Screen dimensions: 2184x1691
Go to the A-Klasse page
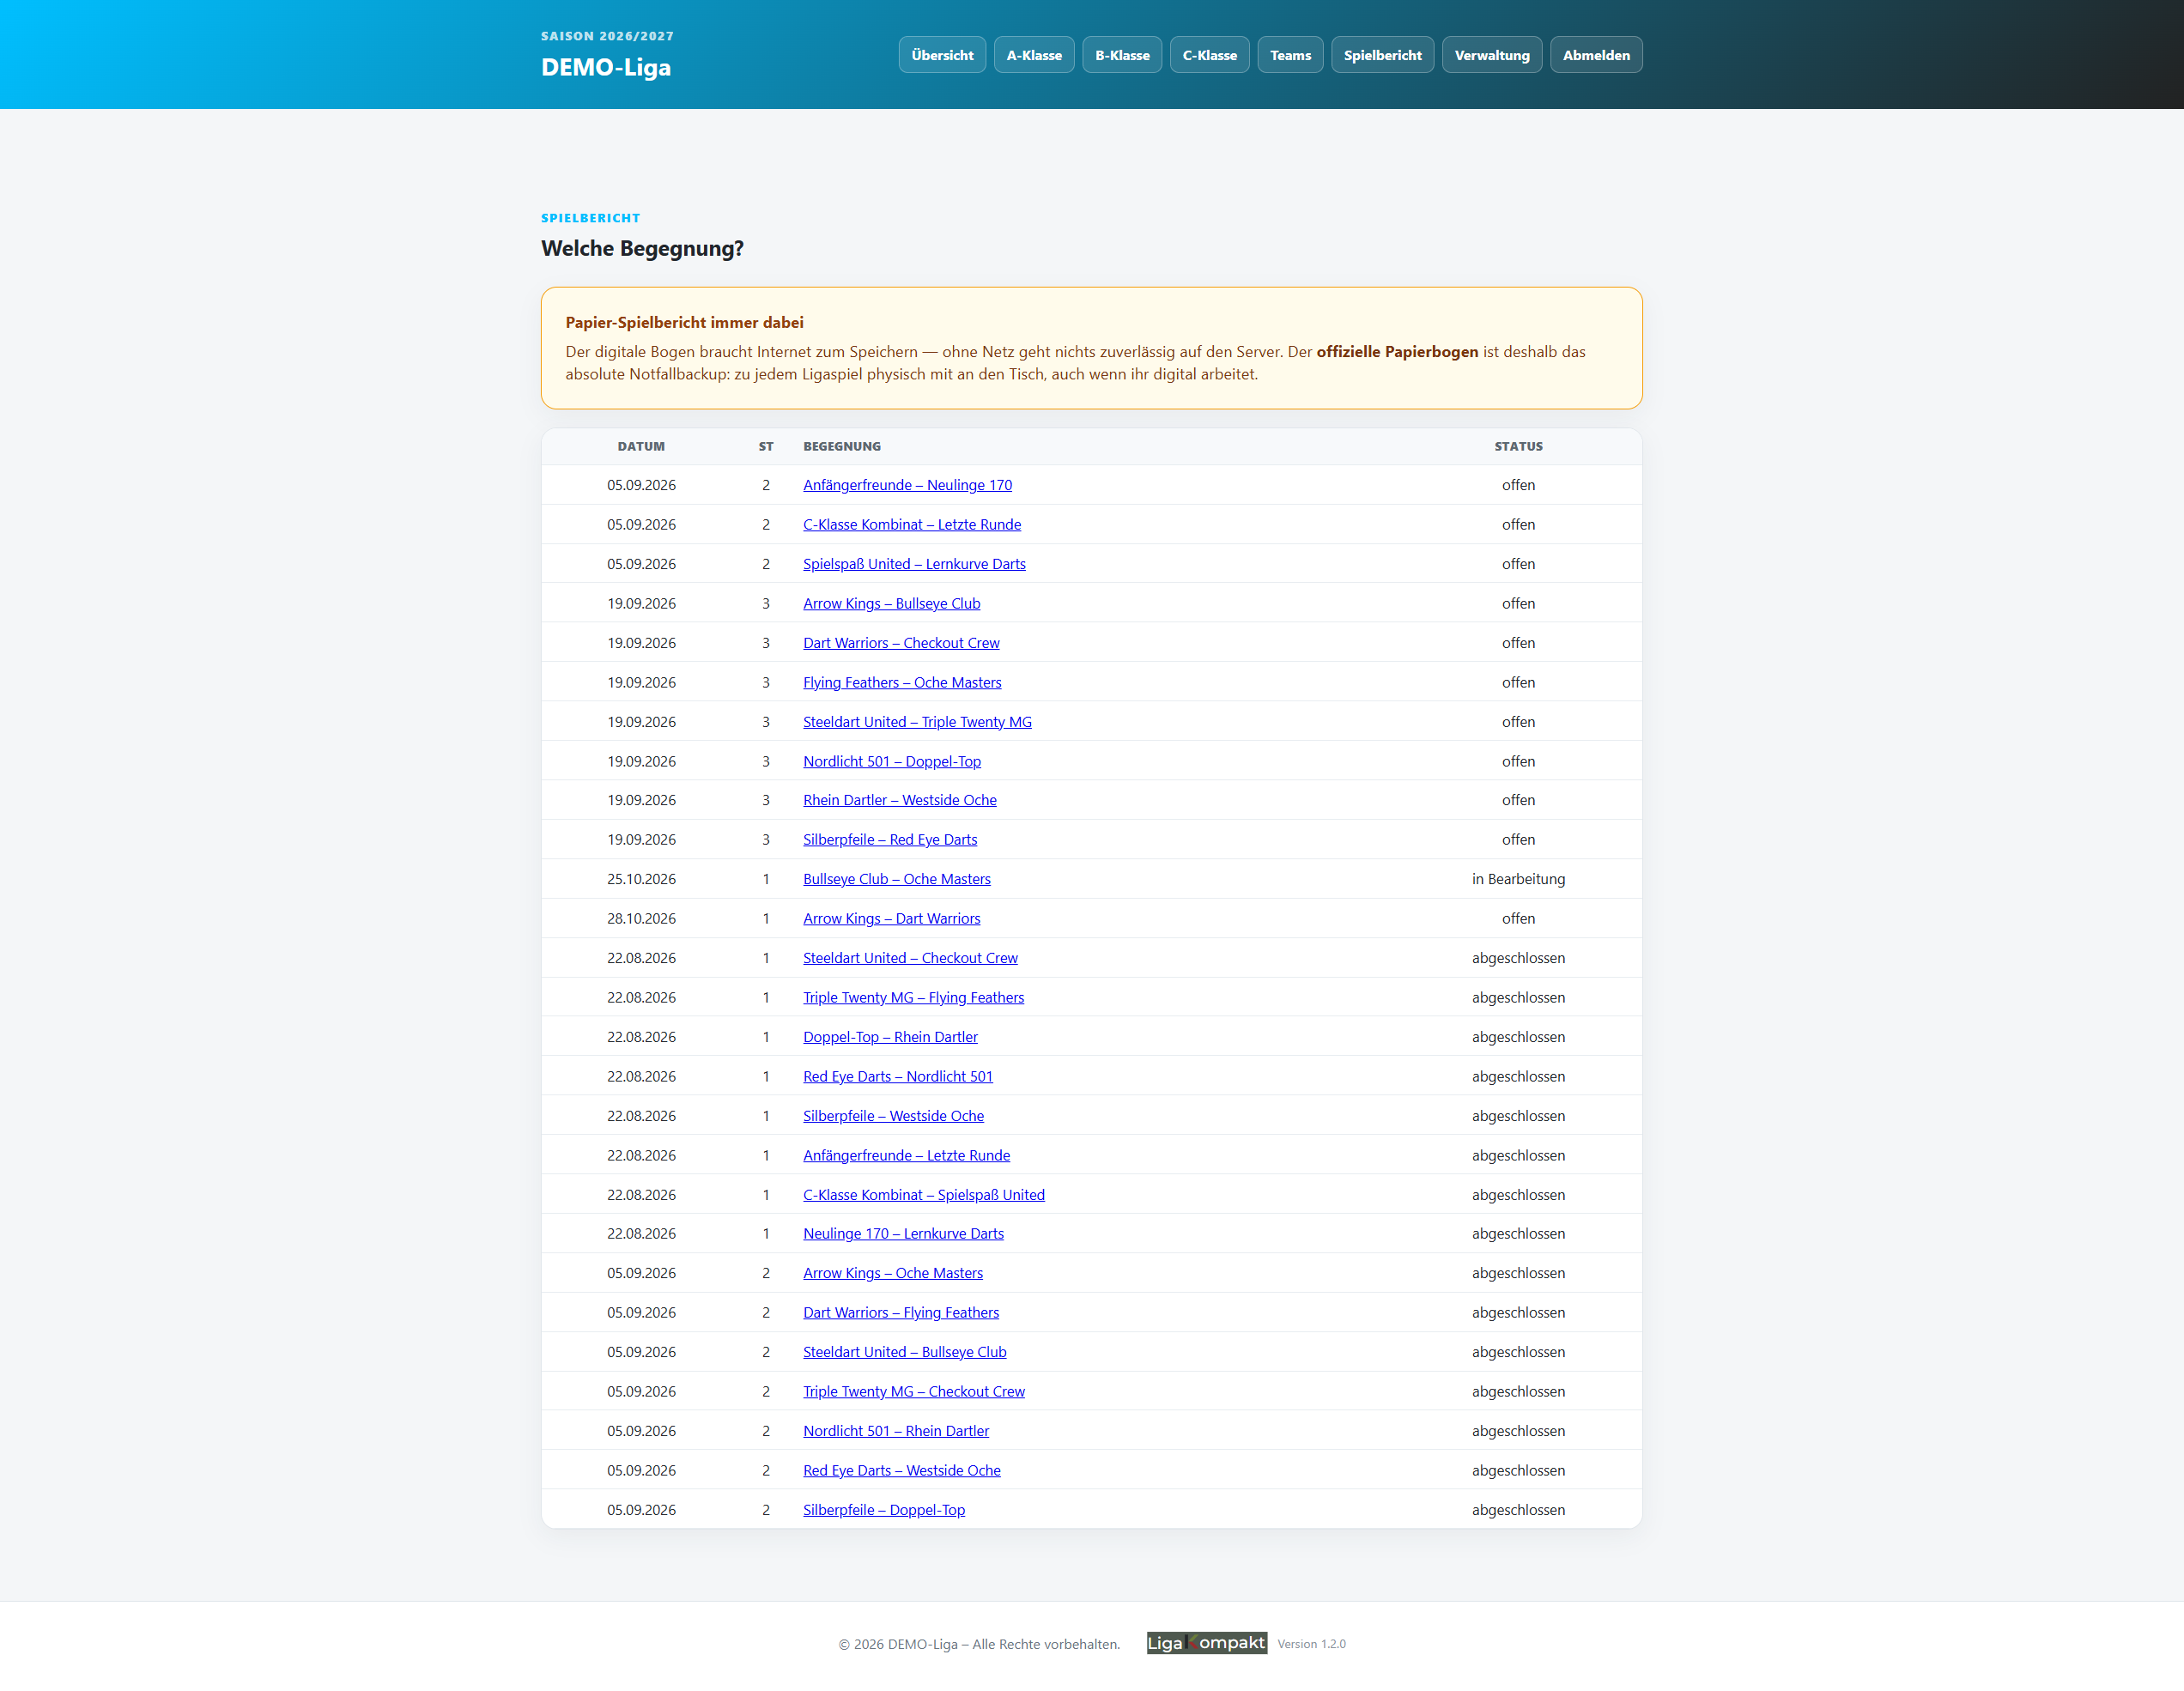(x=1034, y=55)
